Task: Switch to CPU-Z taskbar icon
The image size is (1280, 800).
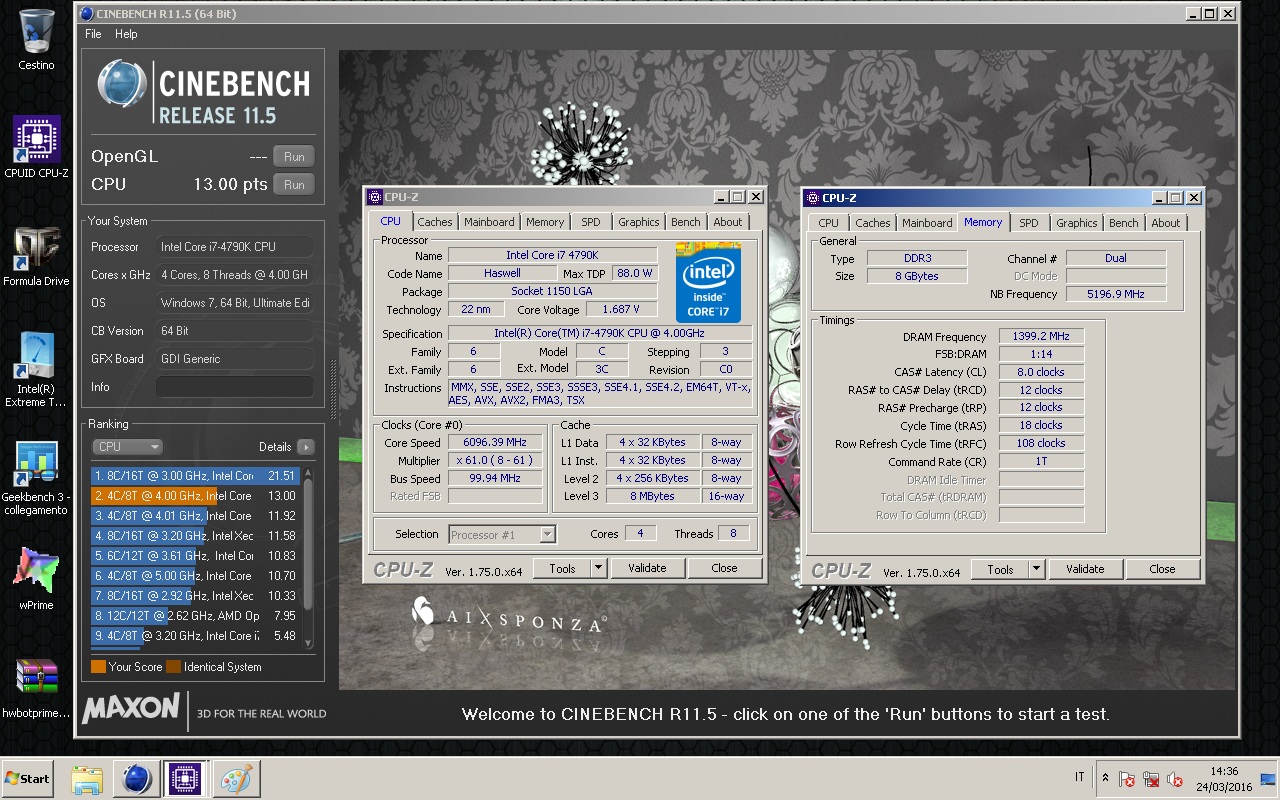Action: pyautogui.click(x=185, y=779)
